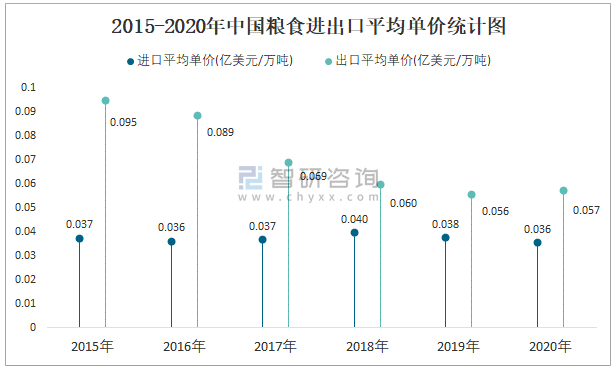
Task: Select the 2019年 import data point 0.038
Action: [446, 238]
